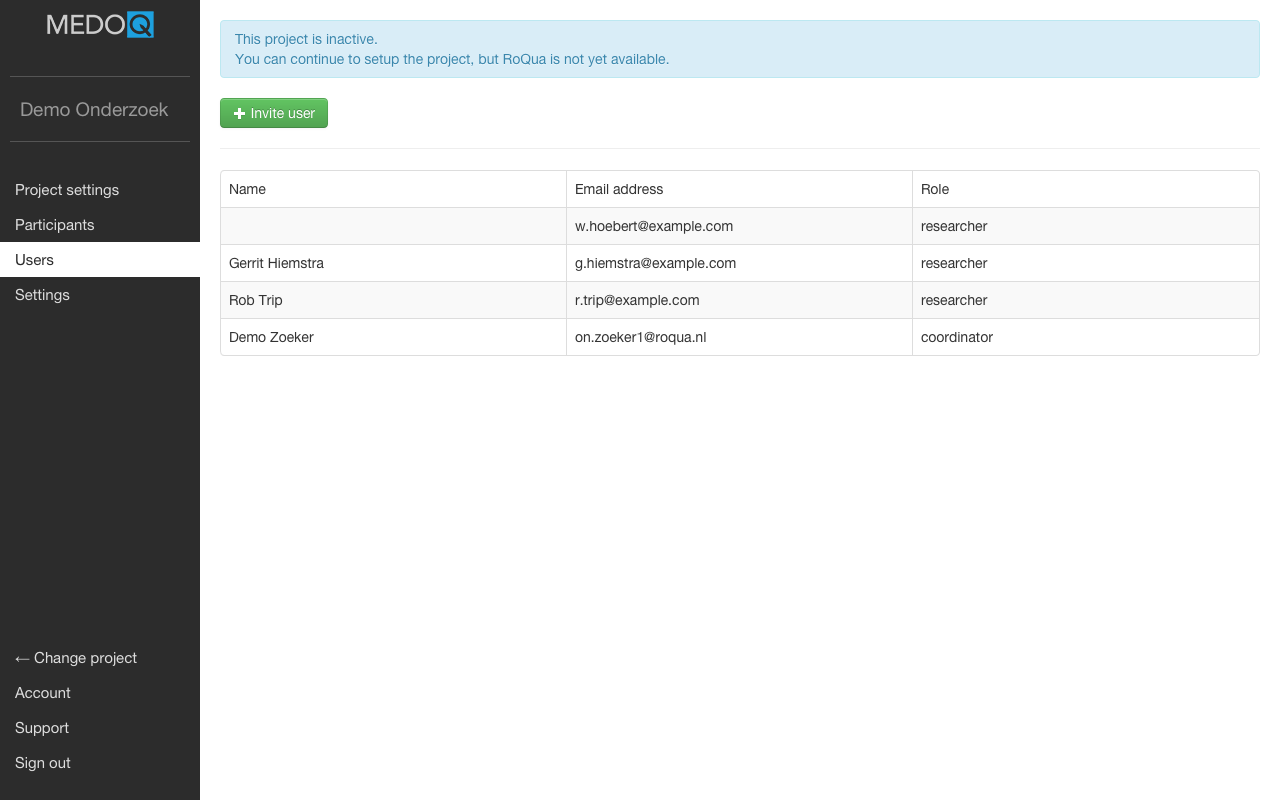Click the Role column header
Image resolution: width=1280 pixels, height=800 pixels.
pyautogui.click(x=935, y=189)
